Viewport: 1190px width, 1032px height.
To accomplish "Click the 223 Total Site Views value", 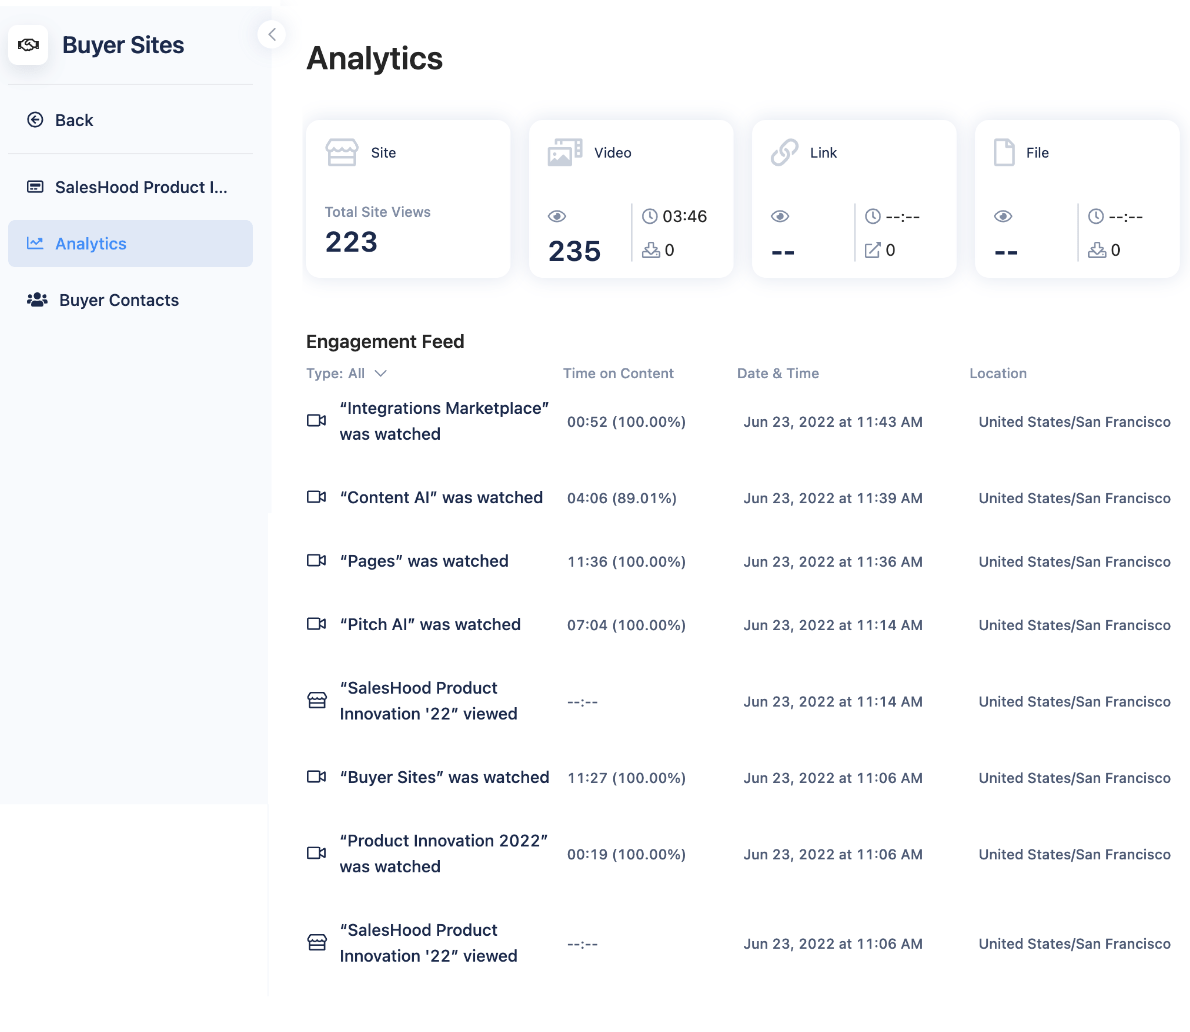I will click(351, 242).
